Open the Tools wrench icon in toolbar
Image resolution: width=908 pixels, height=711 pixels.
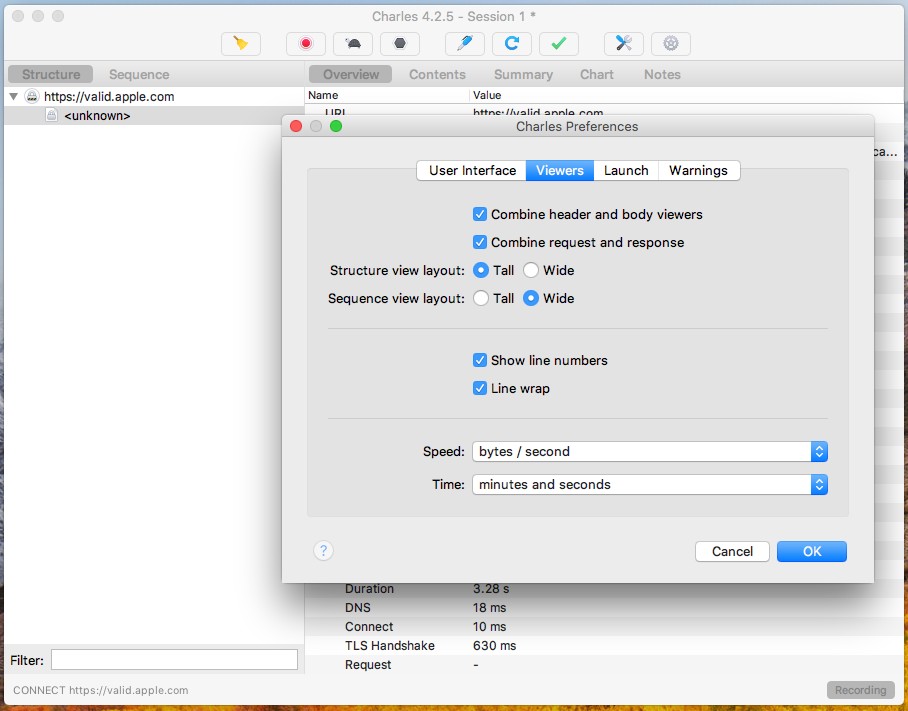(624, 44)
